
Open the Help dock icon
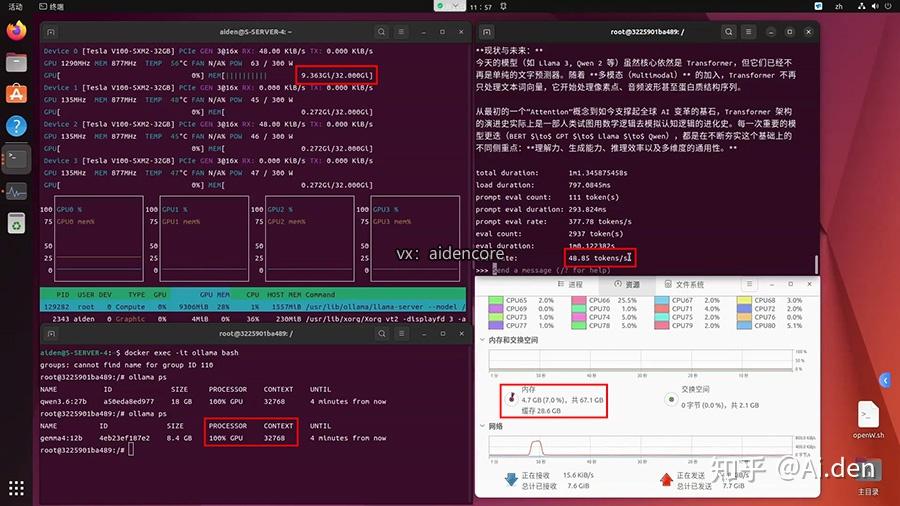click(17, 126)
